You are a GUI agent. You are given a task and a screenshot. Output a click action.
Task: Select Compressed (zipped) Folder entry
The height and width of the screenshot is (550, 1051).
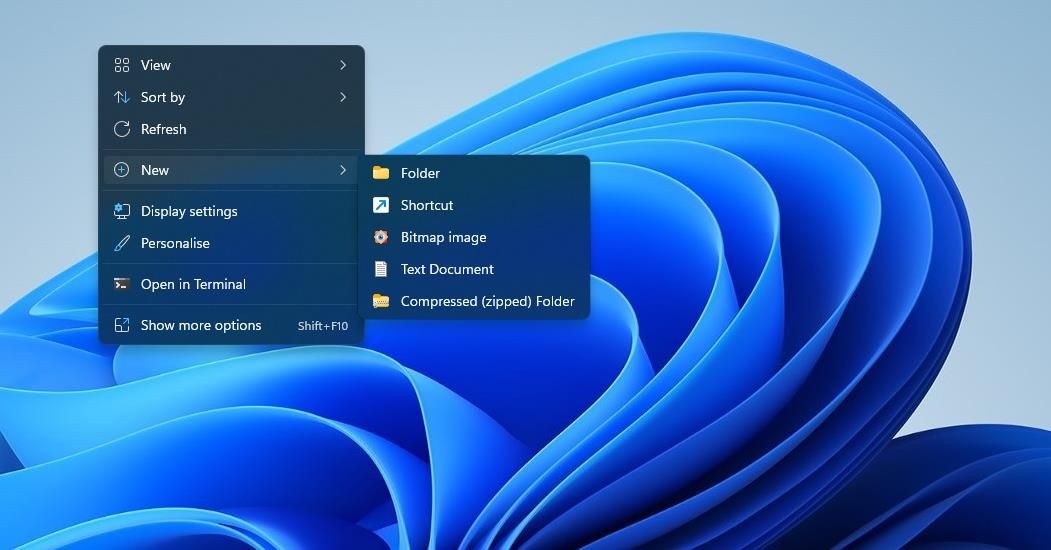[475, 301]
